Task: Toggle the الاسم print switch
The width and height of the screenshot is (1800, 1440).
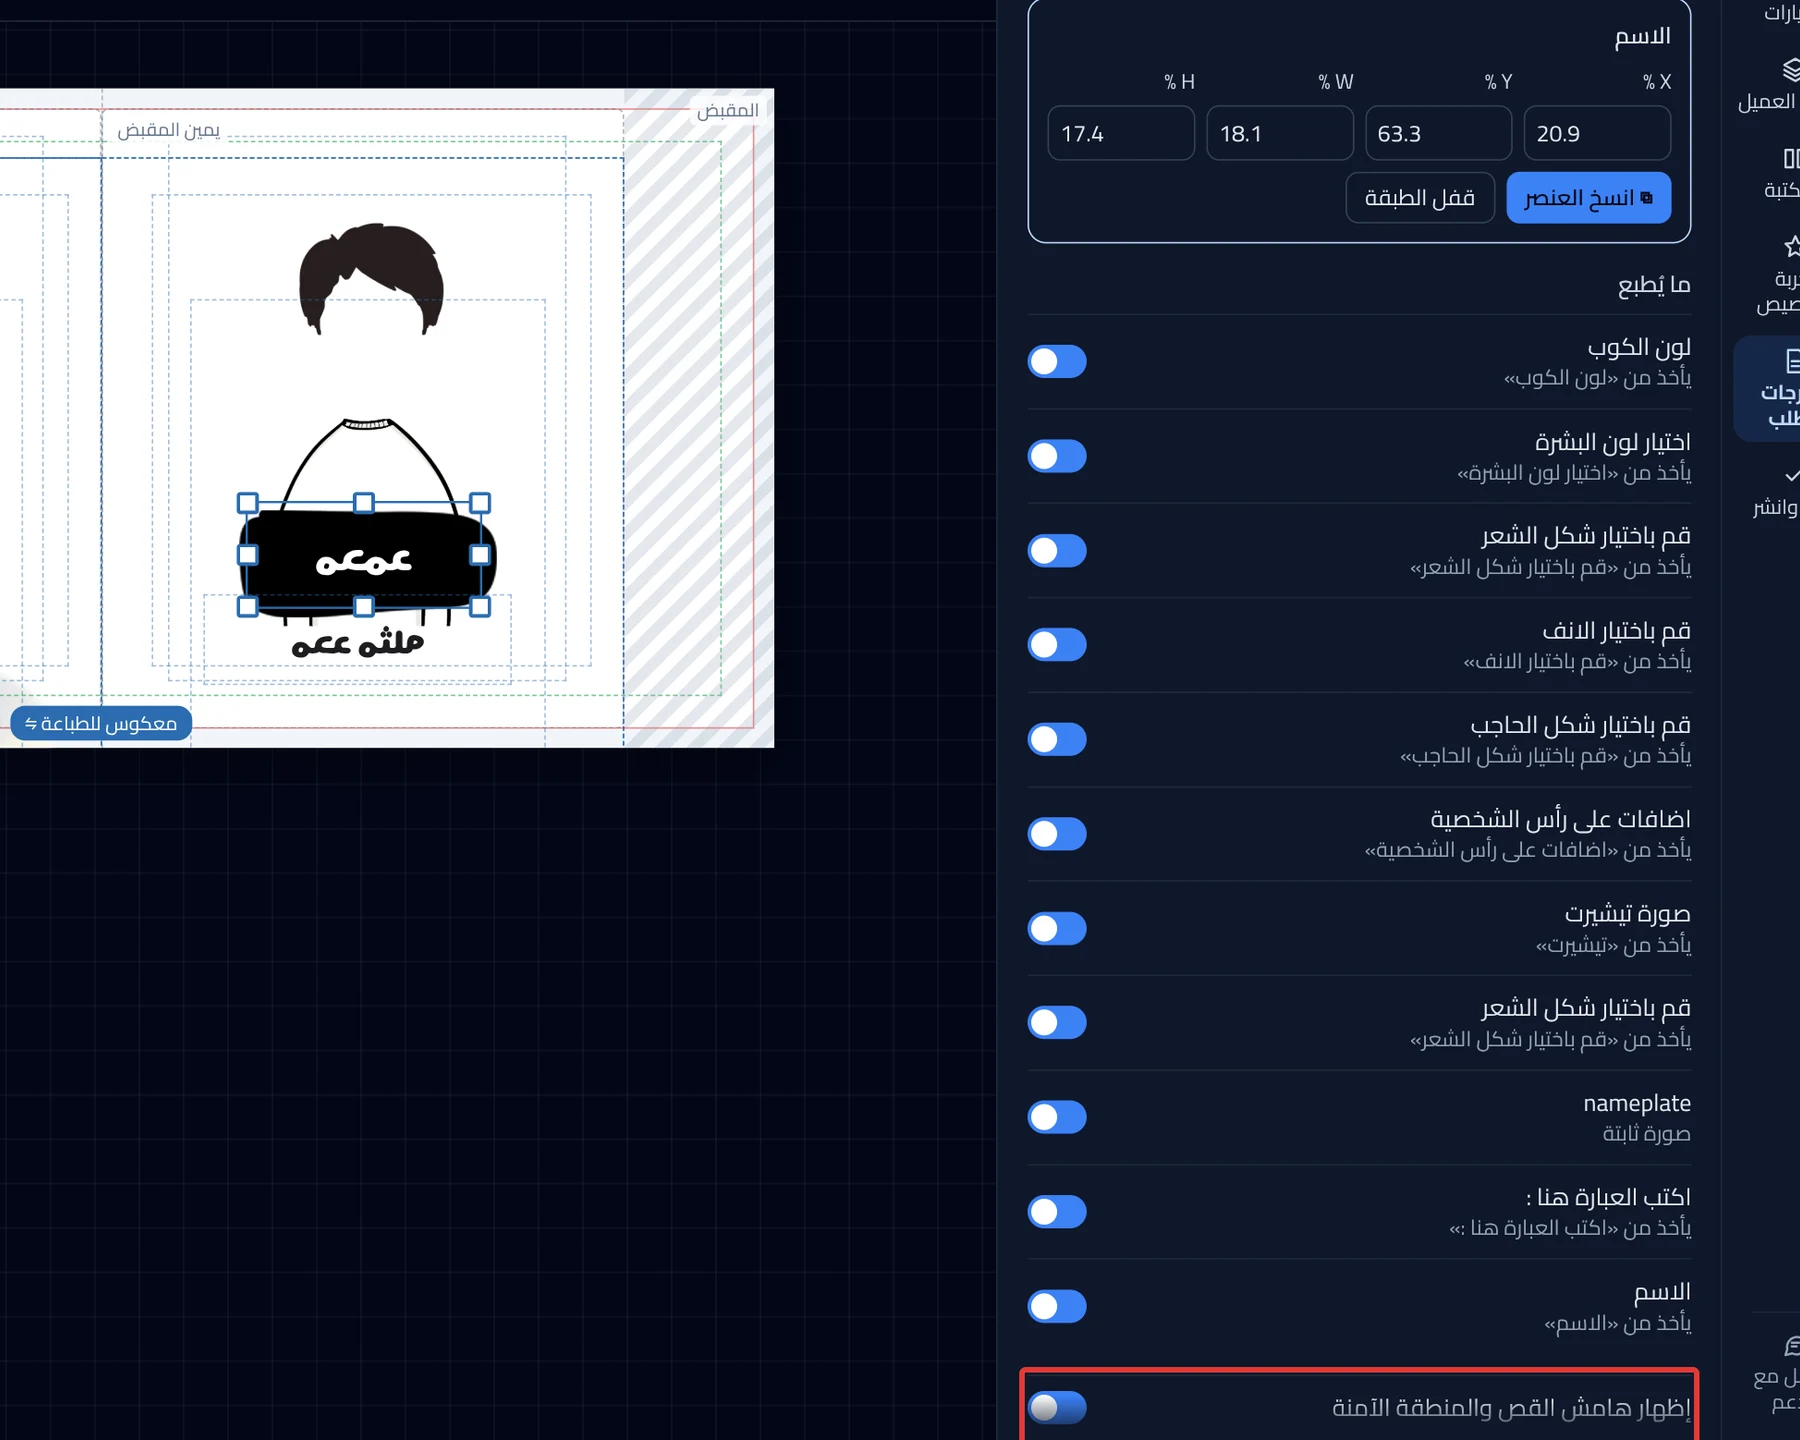Action: coord(1057,1306)
